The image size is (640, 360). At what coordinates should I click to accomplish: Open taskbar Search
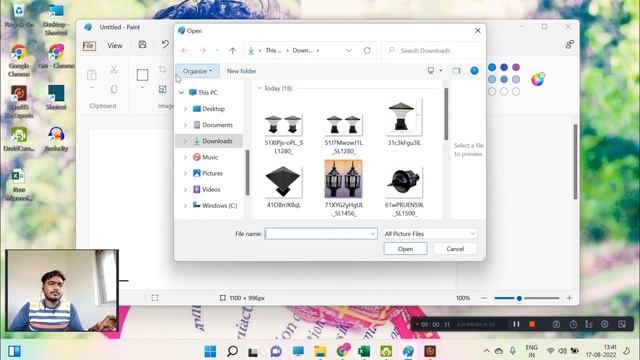(232, 351)
